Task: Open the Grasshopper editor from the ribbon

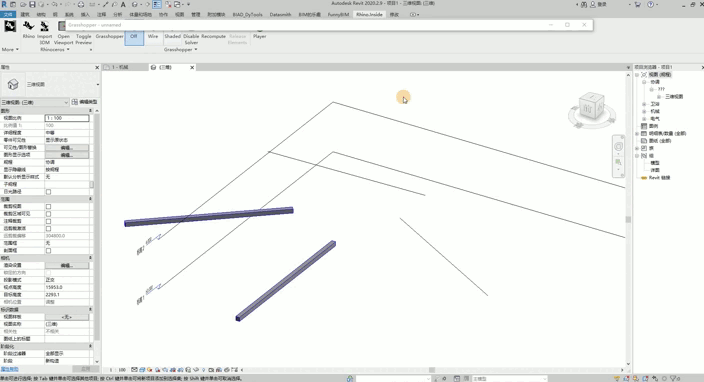Action: pyautogui.click(x=109, y=36)
